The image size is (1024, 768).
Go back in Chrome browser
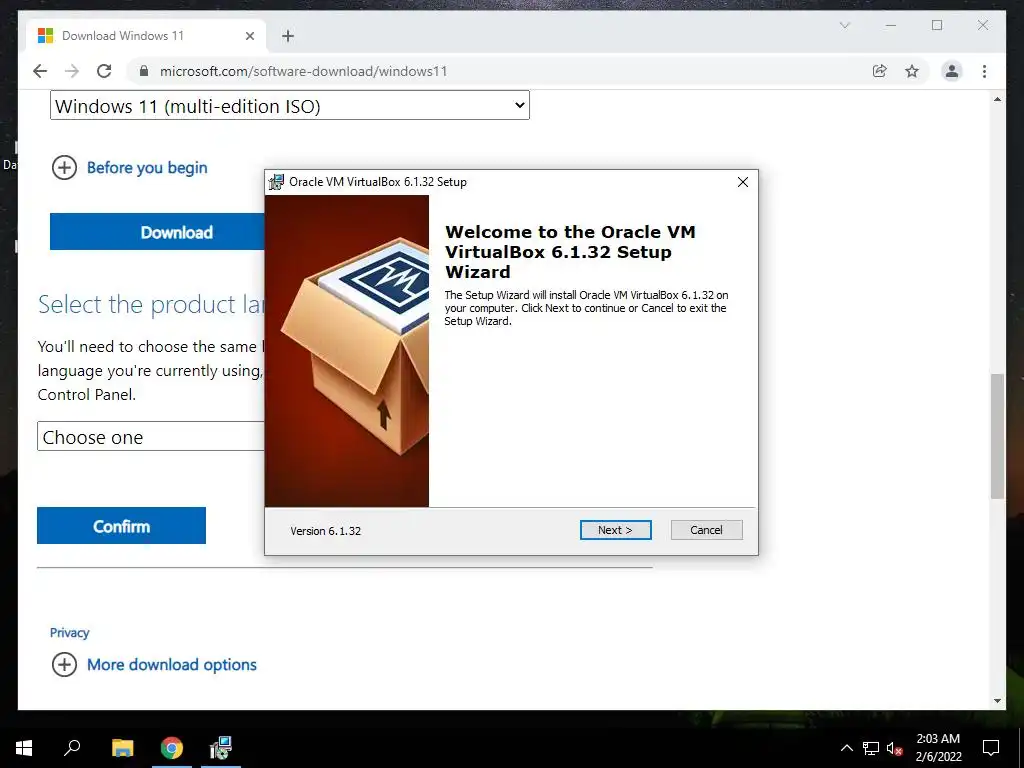pyautogui.click(x=40, y=71)
